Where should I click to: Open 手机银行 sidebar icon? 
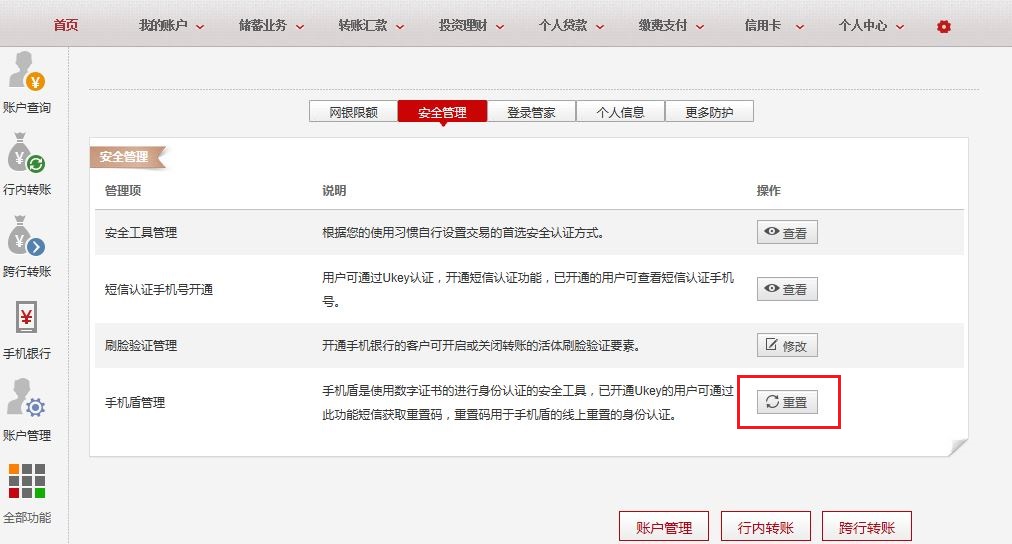[x=26, y=317]
